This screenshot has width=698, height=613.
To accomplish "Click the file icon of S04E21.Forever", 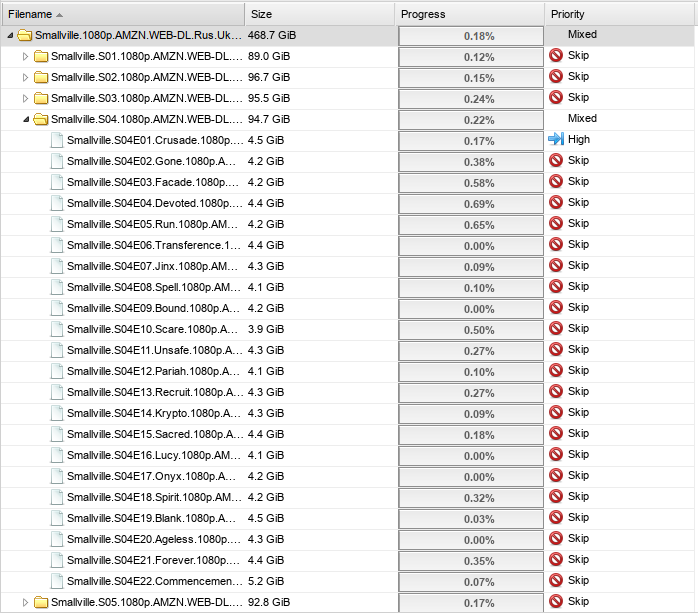I will (57, 560).
